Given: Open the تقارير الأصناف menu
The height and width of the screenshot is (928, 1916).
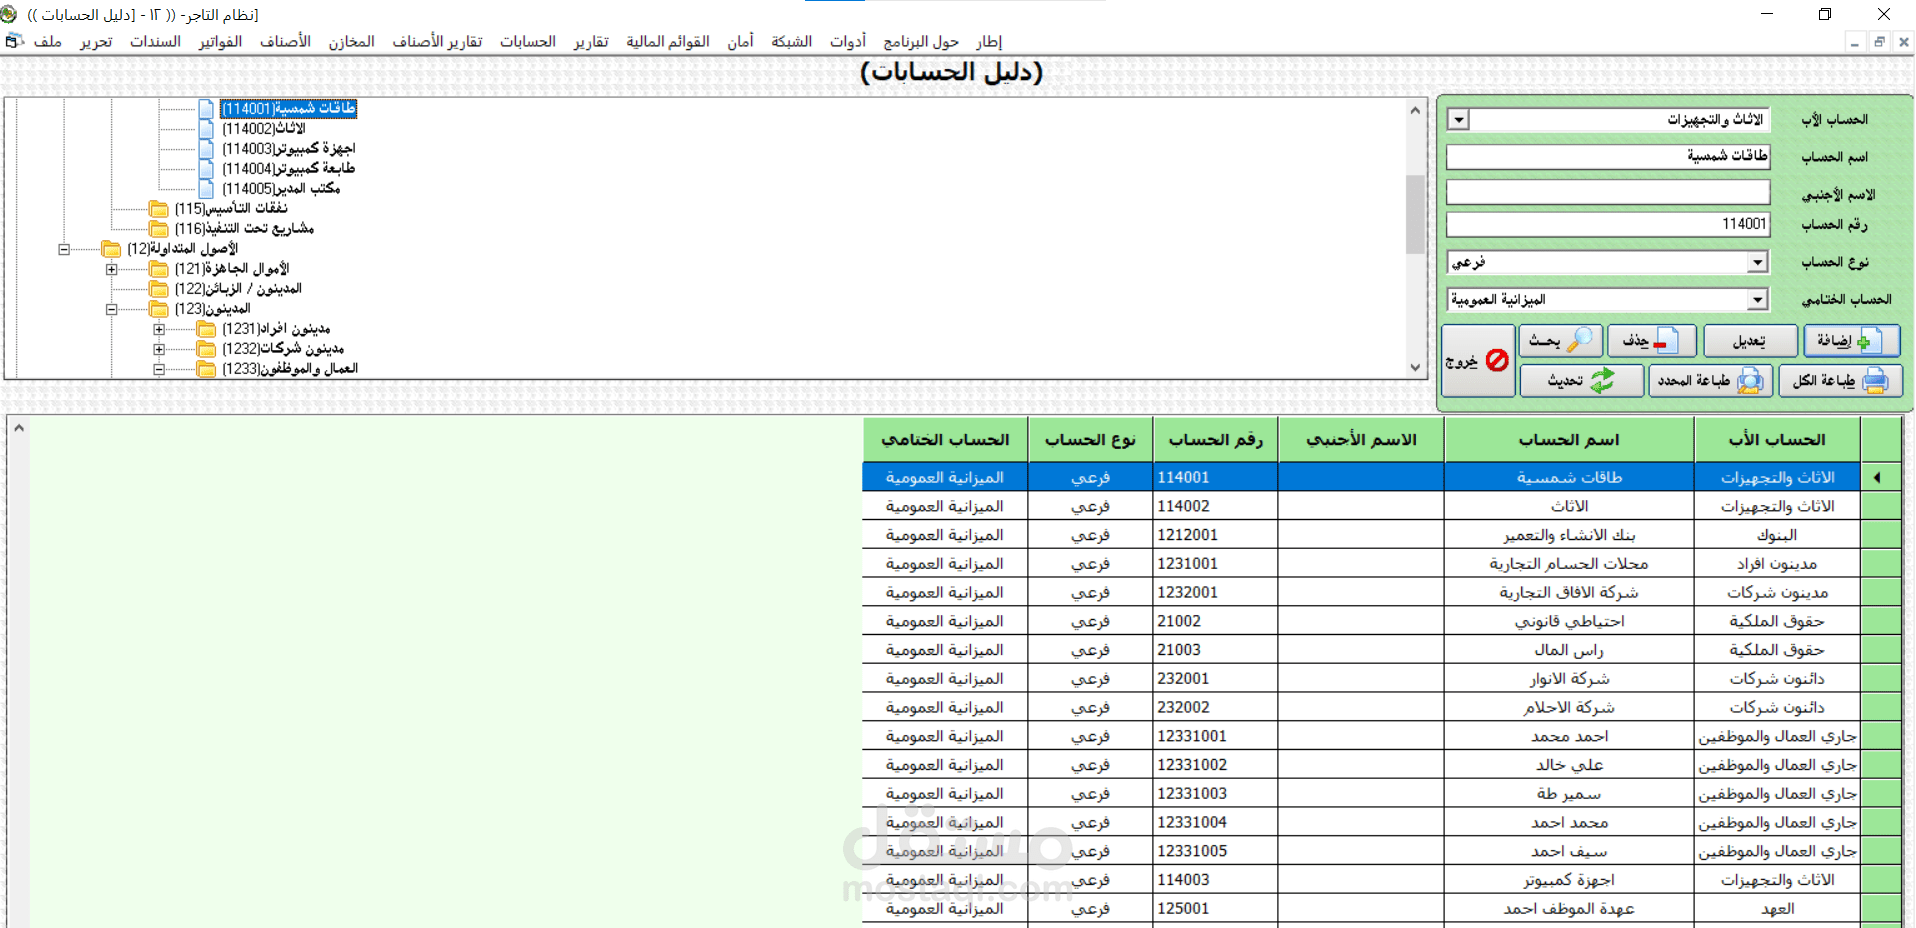Looking at the screenshot, I should pyautogui.click(x=437, y=41).
